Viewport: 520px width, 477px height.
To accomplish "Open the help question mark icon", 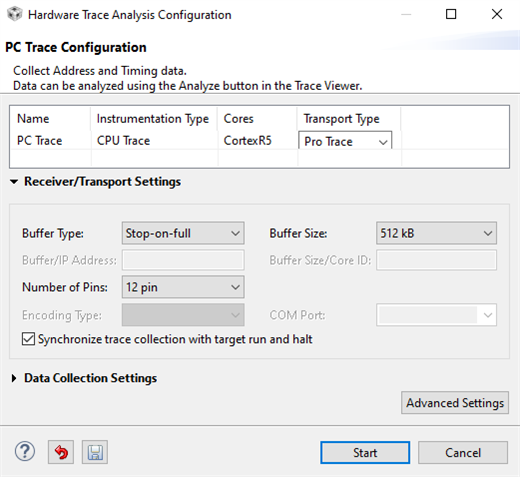I will pos(25,452).
